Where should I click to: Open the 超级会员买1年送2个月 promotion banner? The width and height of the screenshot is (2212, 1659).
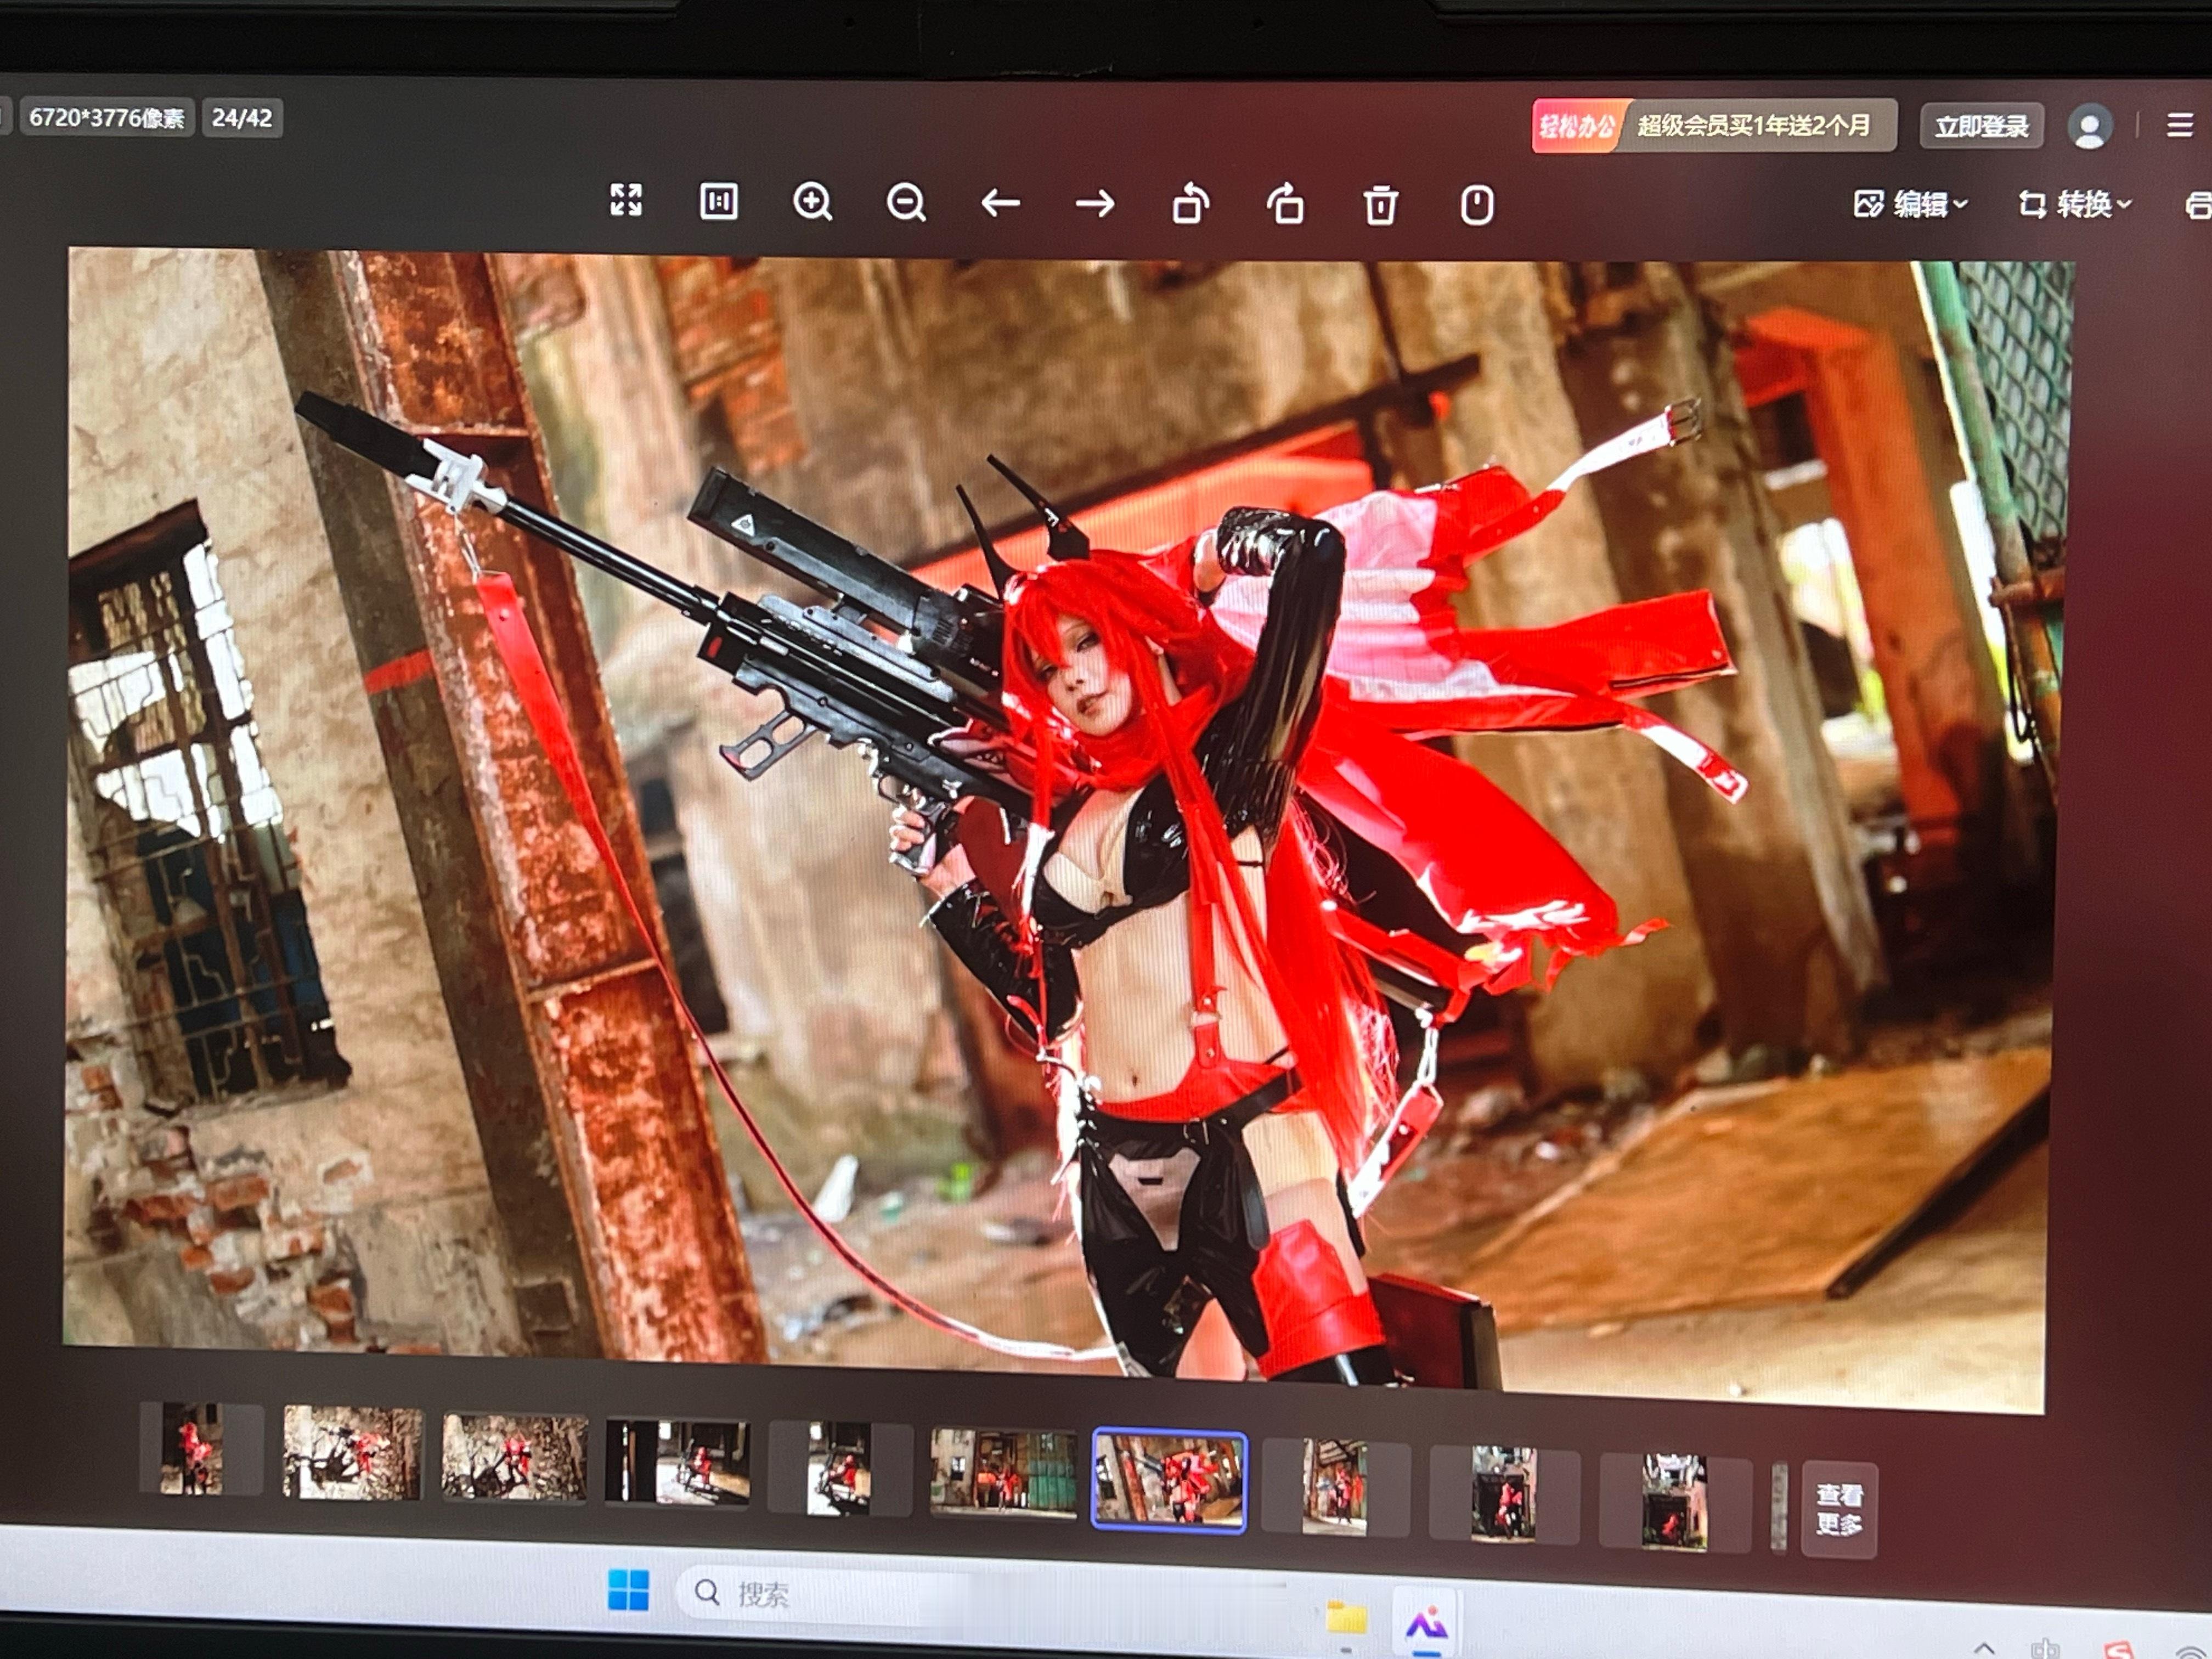pos(1755,125)
